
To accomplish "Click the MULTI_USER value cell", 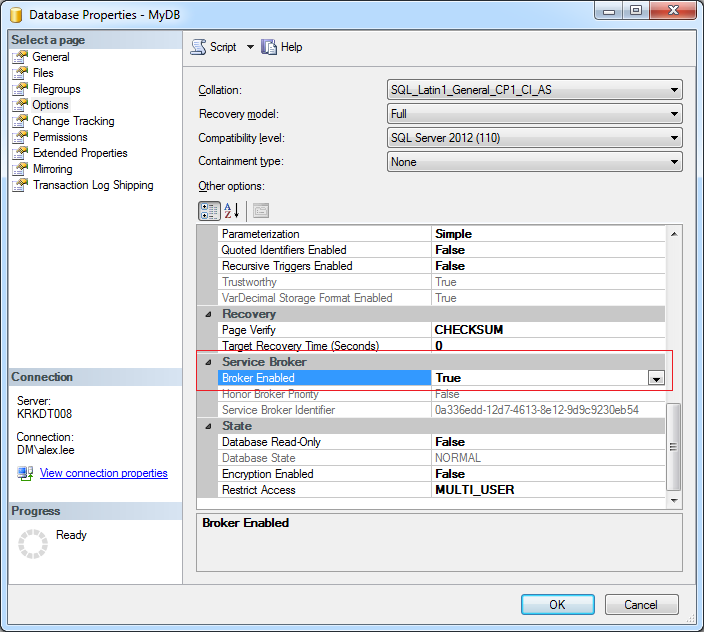I will coord(548,490).
